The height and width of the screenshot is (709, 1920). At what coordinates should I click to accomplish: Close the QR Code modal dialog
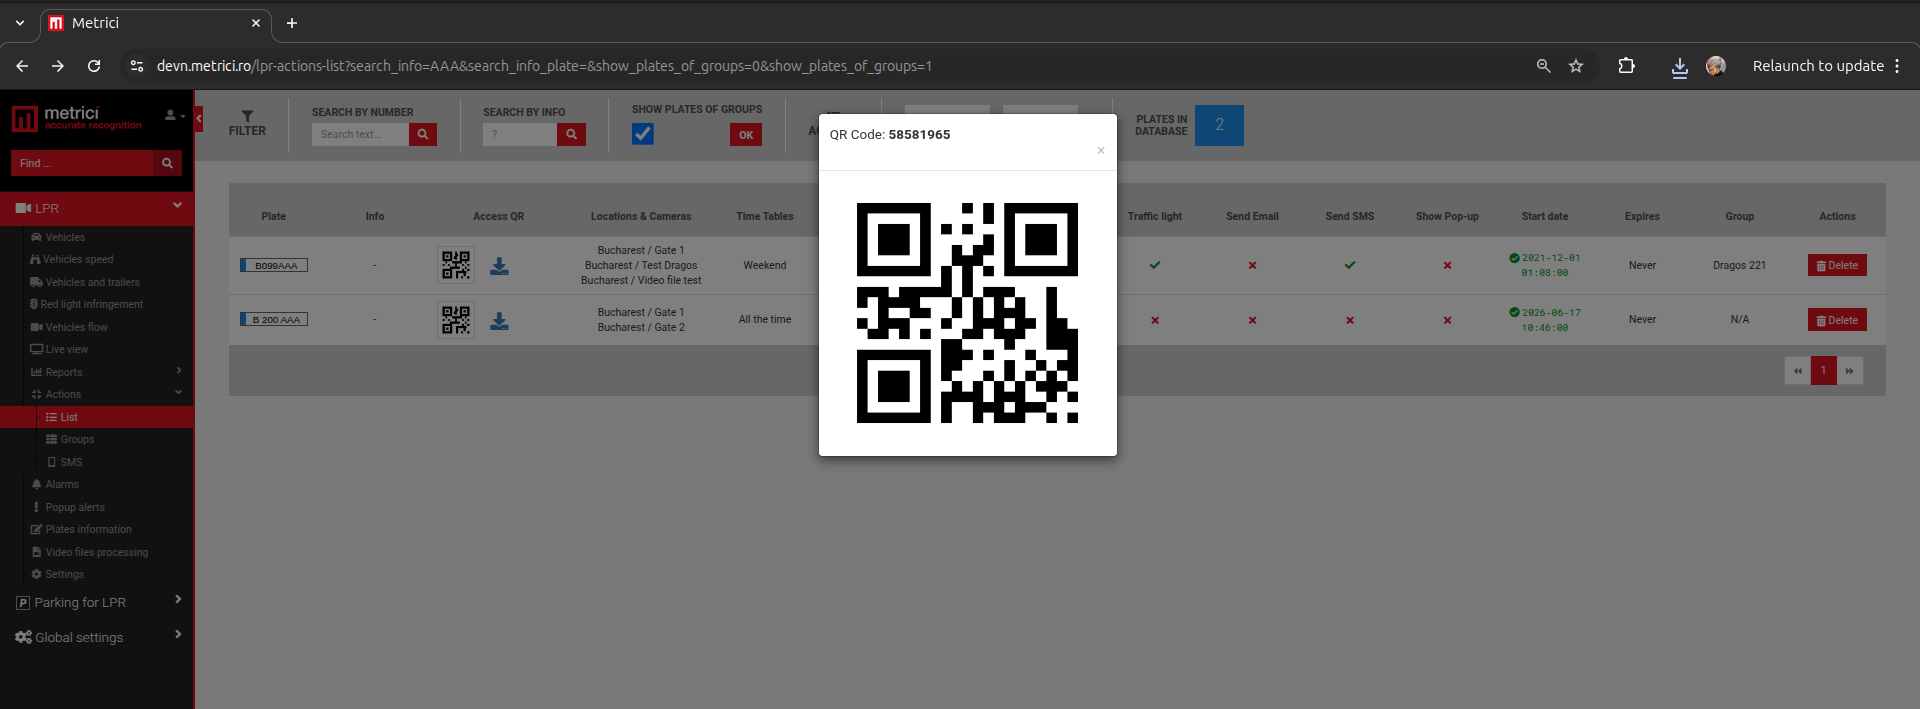pyautogui.click(x=1101, y=151)
